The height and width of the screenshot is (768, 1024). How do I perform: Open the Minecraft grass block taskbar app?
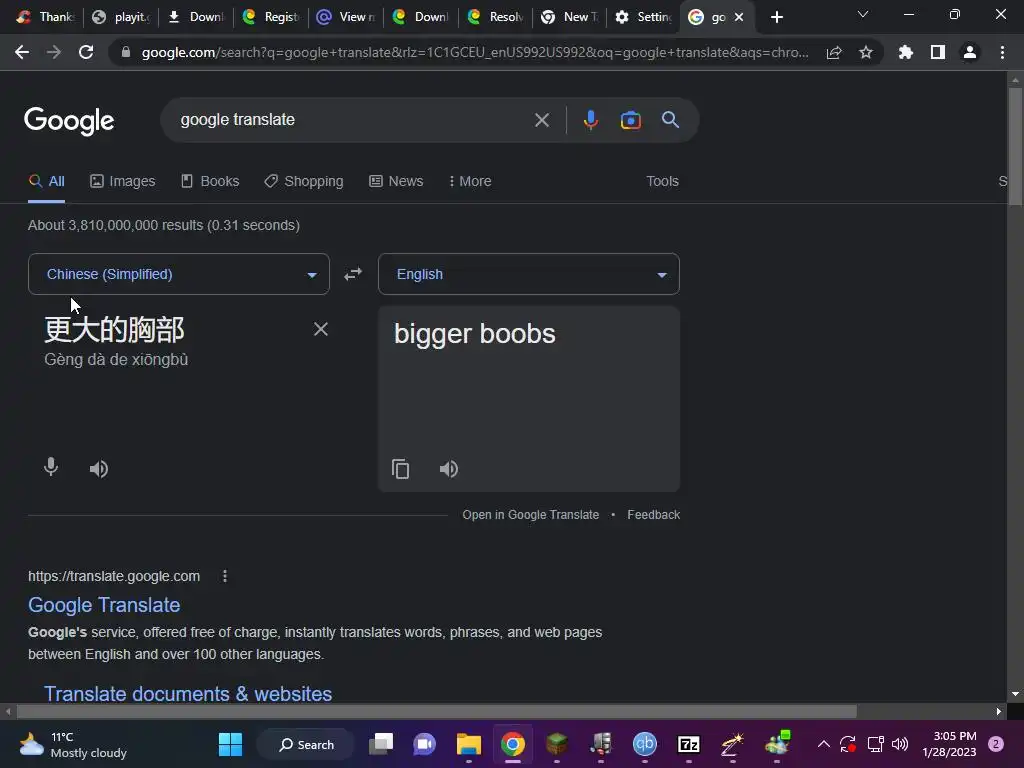pos(556,744)
